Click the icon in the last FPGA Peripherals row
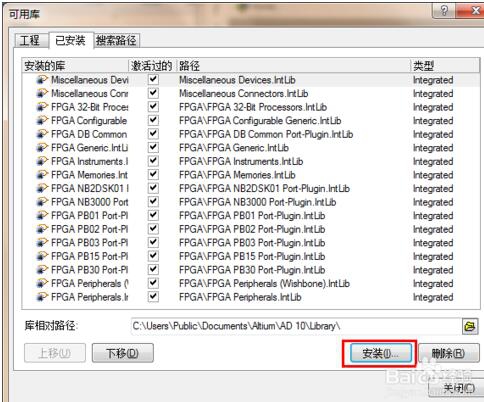 tap(42, 297)
